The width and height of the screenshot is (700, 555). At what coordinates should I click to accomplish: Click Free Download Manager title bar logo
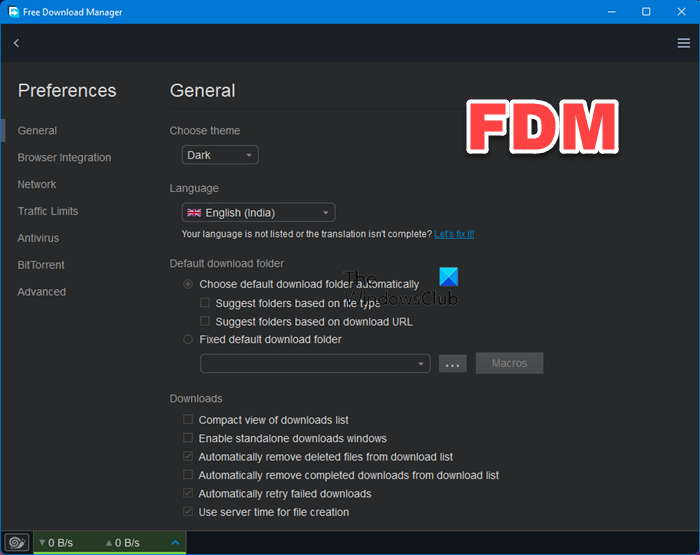[13, 12]
